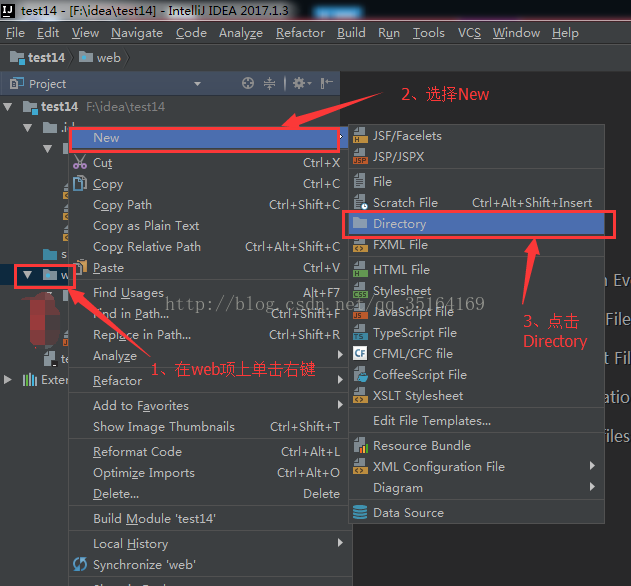Viewport: 631px width, 586px height.
Task: Open Project view type dropdown arrow
Action: [197, 84]
